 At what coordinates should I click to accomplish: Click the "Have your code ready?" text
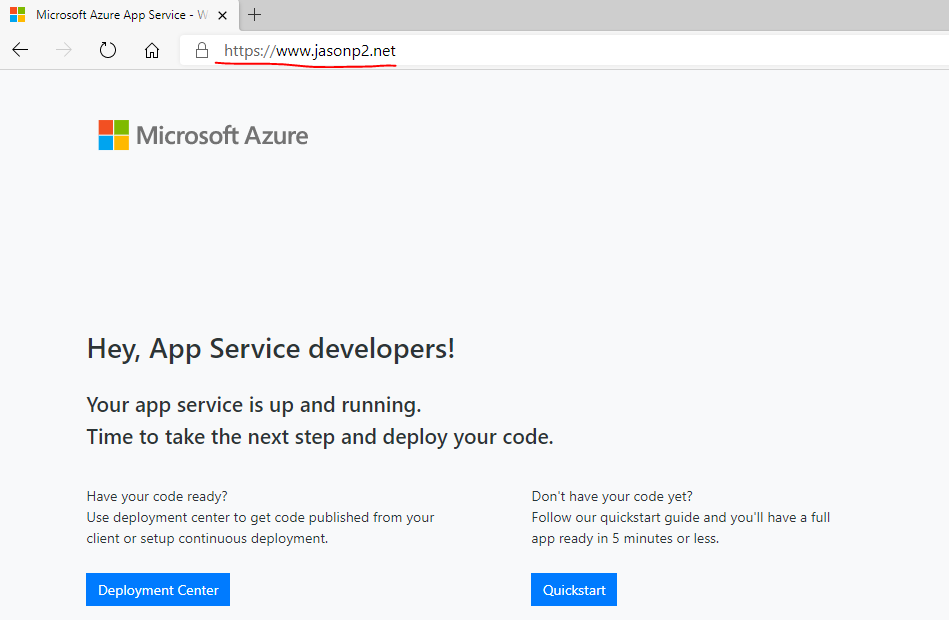(157, 496)
